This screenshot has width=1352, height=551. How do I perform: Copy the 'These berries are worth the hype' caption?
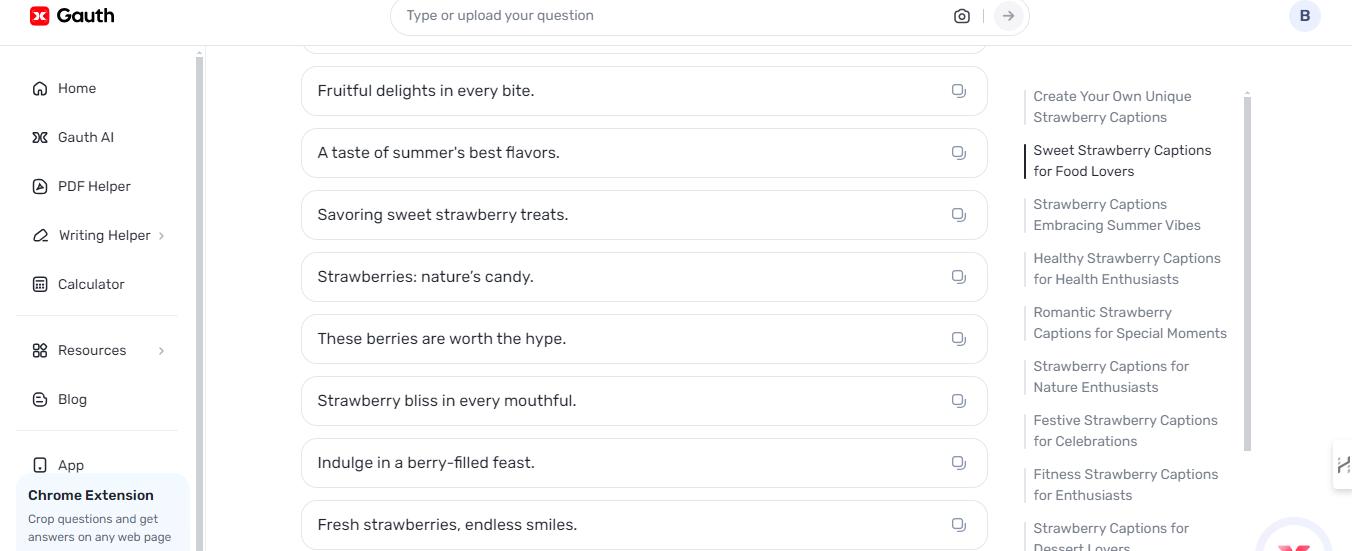click(x=958, y=339)
